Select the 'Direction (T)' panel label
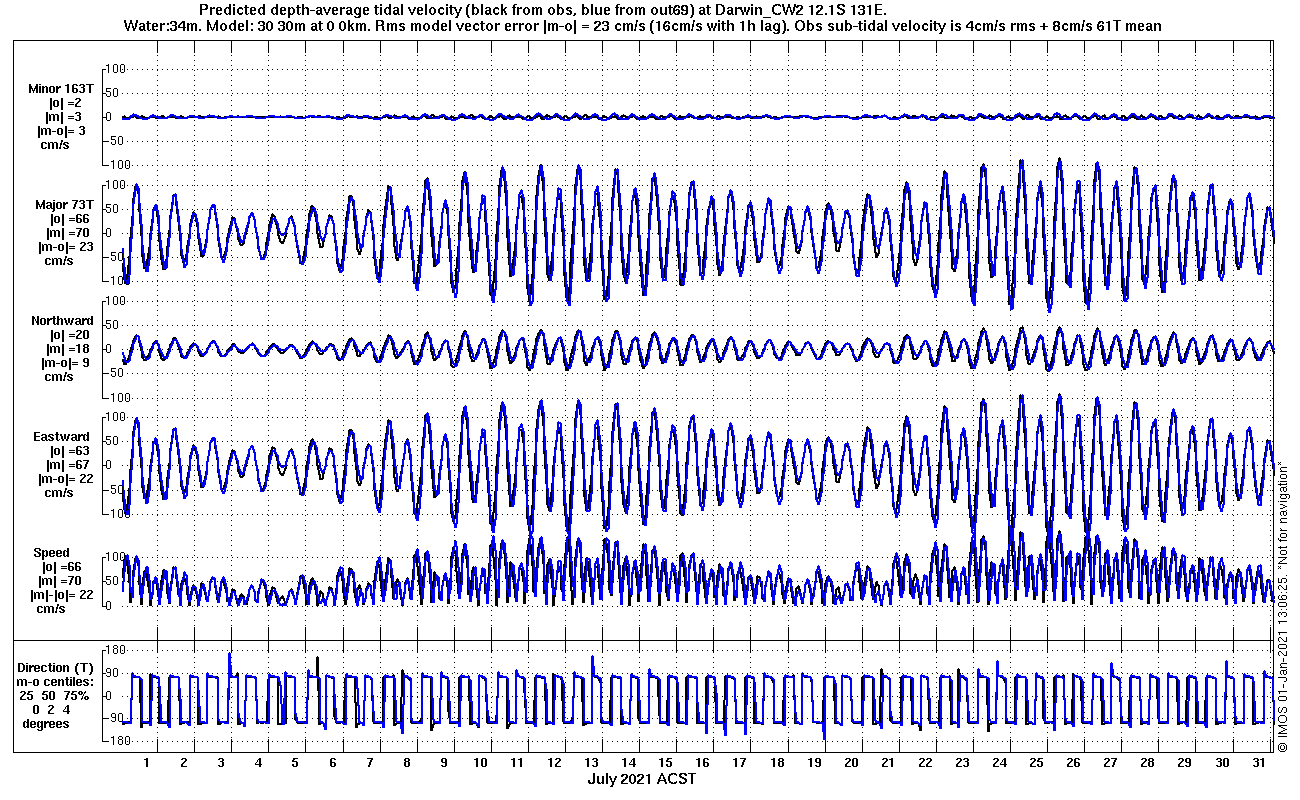1300x800 pixels. click(57, 667)
